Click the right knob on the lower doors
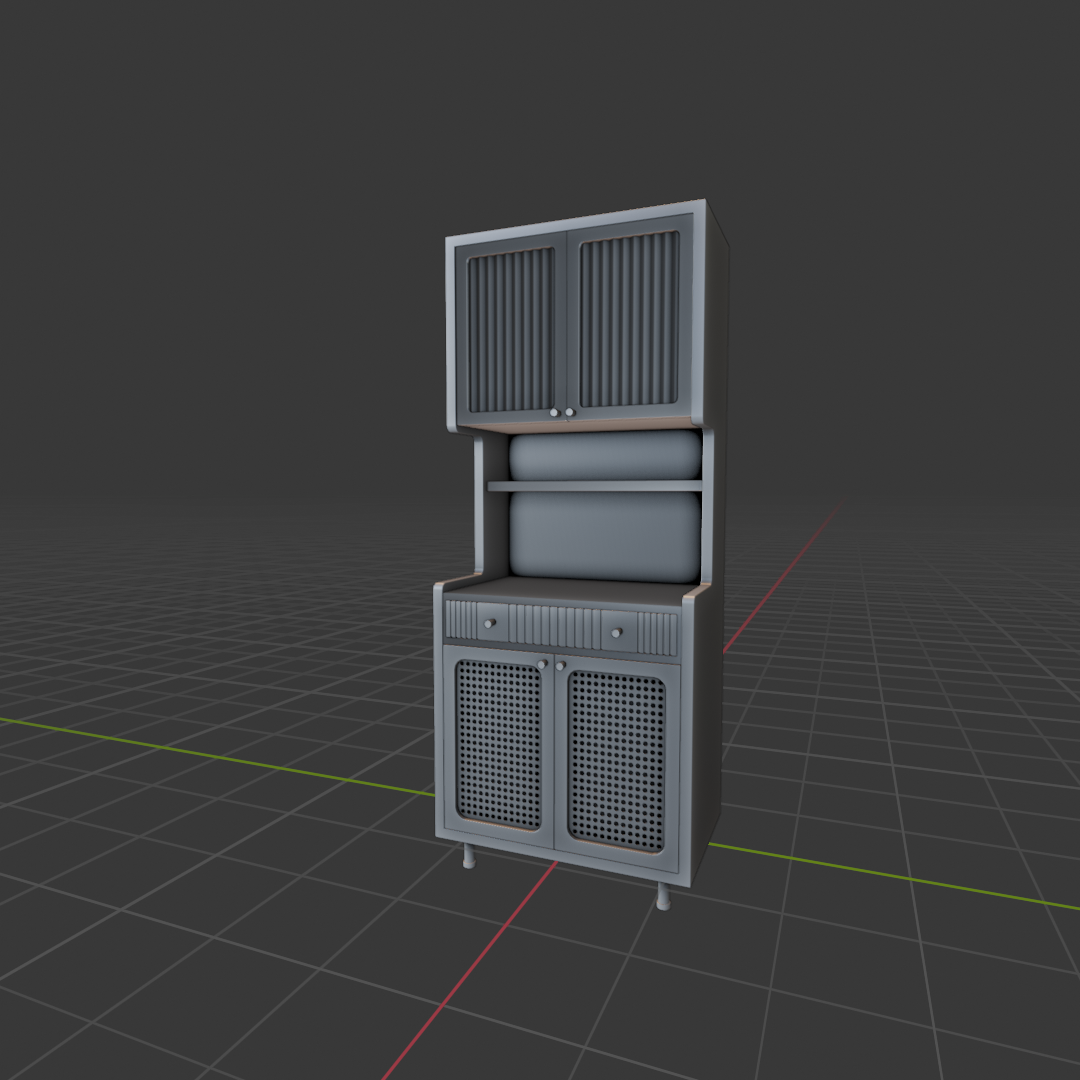This screenshot has height=1080, width=1080. (560, 665)
